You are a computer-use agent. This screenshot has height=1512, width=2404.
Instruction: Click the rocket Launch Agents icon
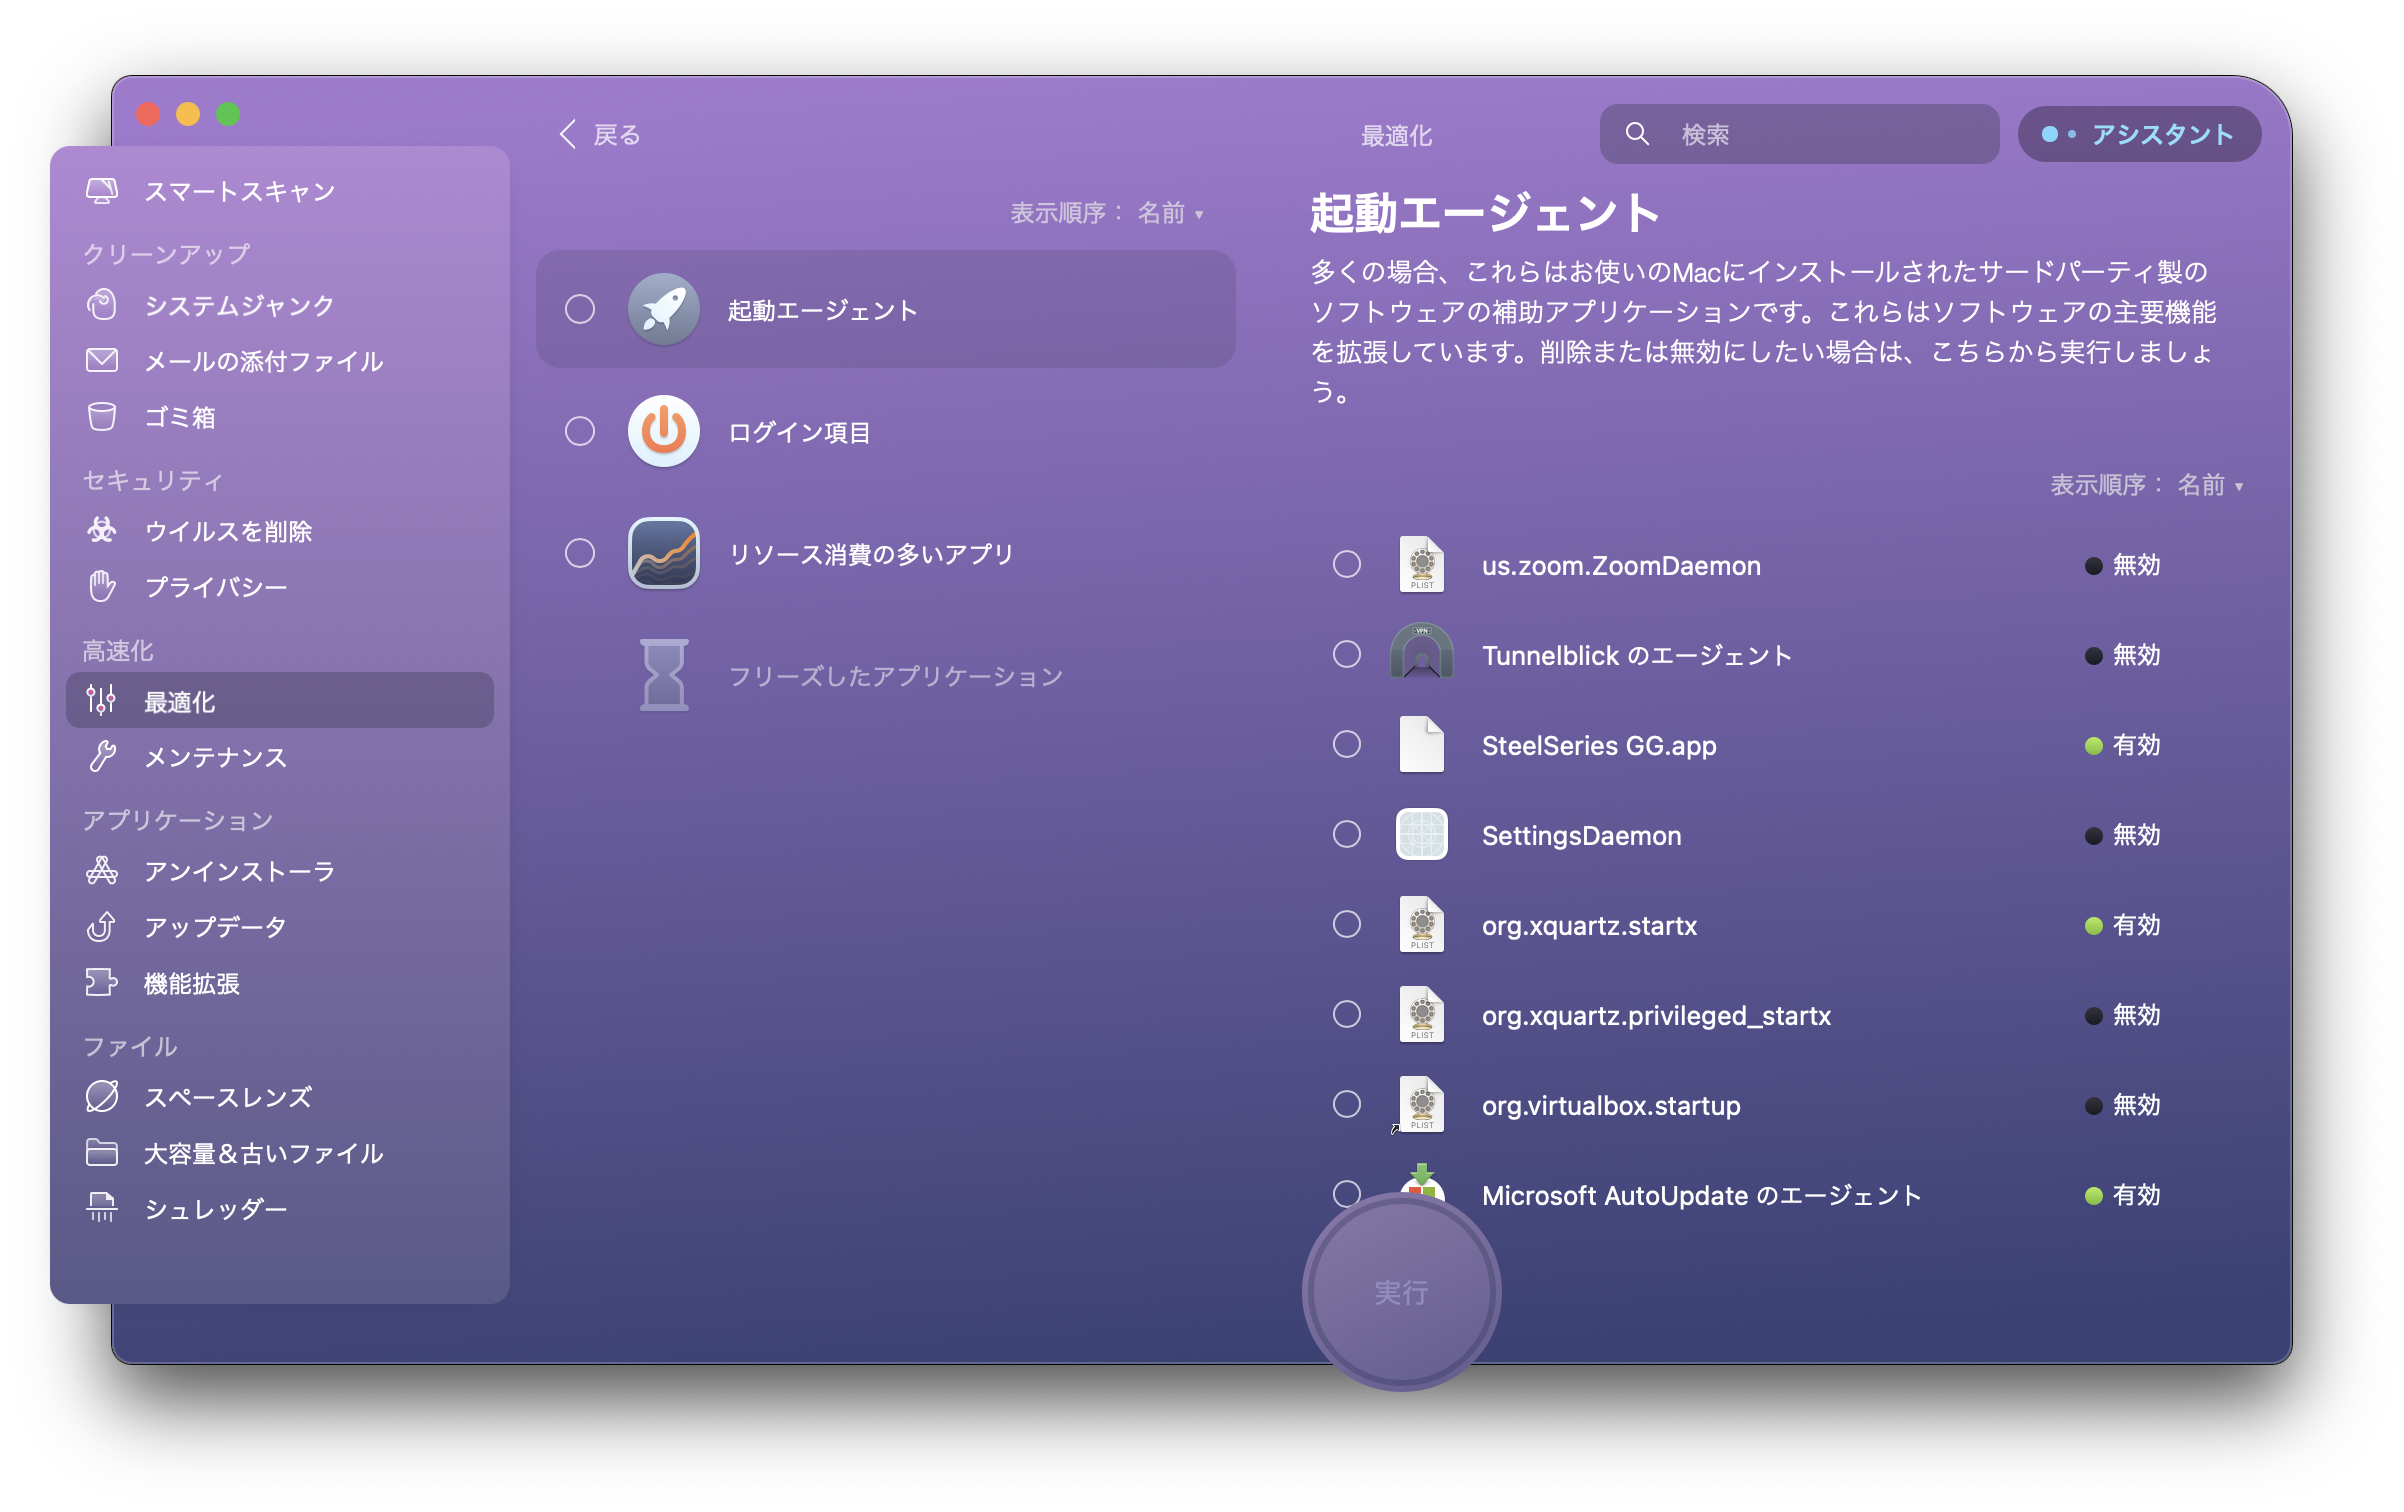664,310
